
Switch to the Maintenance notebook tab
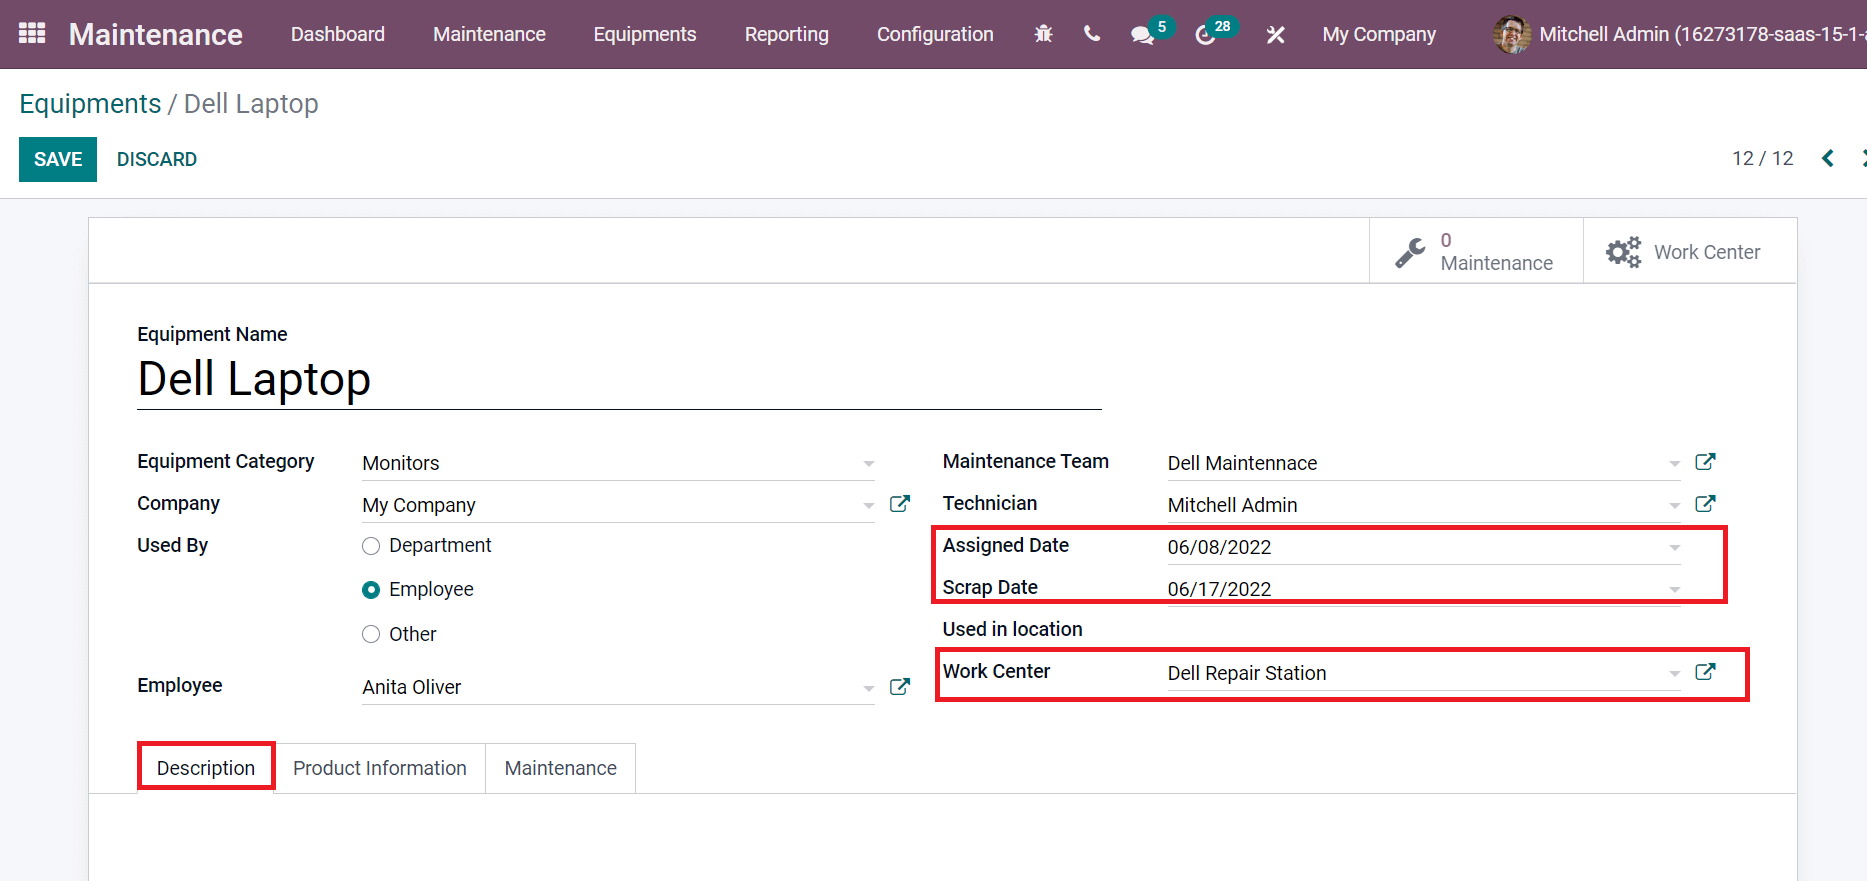pos(561,768)
